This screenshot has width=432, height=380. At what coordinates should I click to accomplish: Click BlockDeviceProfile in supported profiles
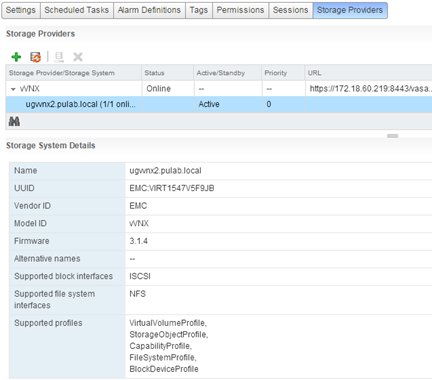164,369
